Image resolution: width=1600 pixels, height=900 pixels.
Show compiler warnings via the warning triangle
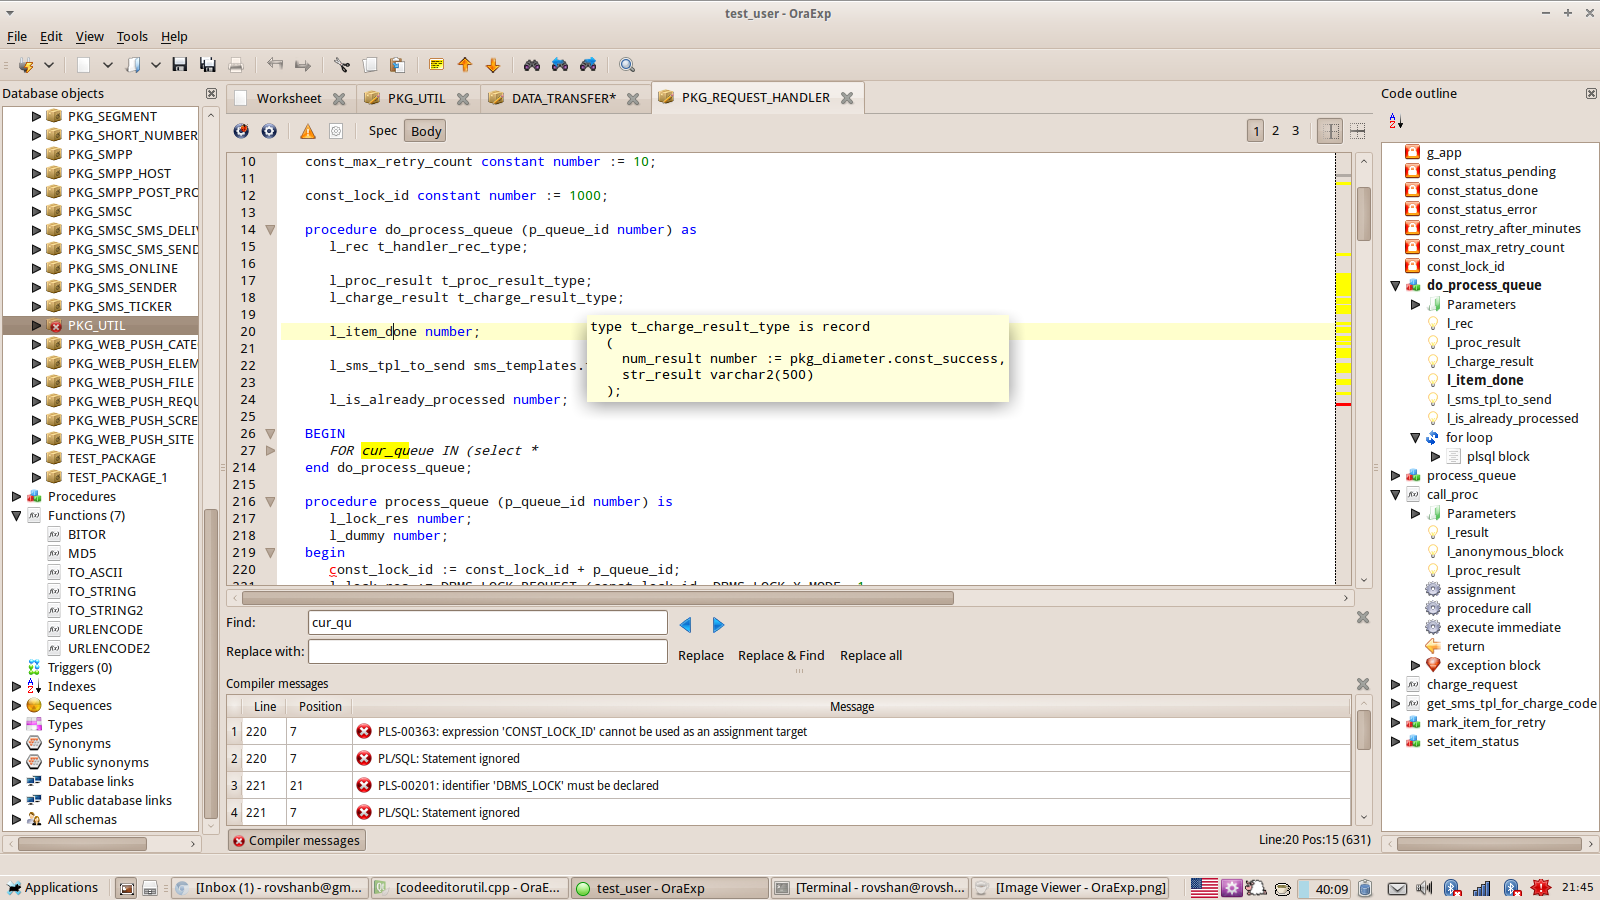tap(307, 130)
